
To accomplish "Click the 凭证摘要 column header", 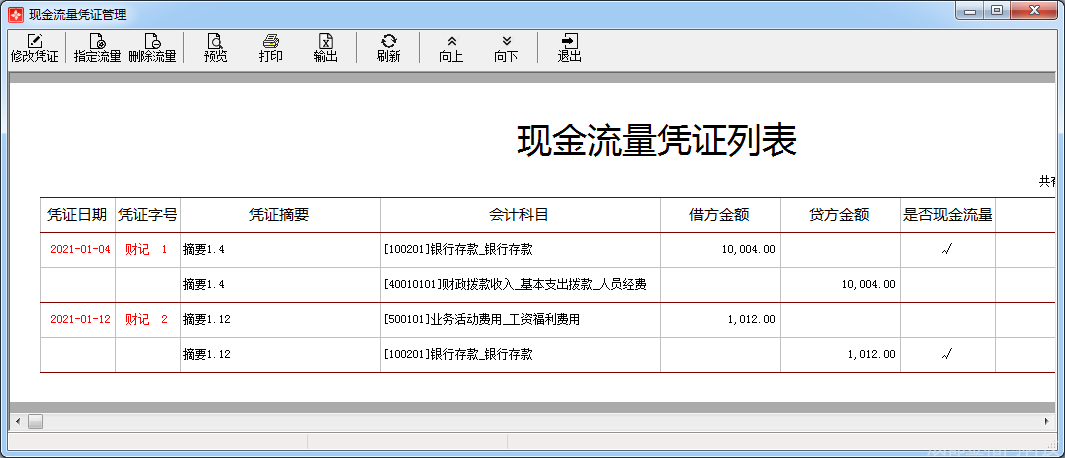I will tap(279, 215).
